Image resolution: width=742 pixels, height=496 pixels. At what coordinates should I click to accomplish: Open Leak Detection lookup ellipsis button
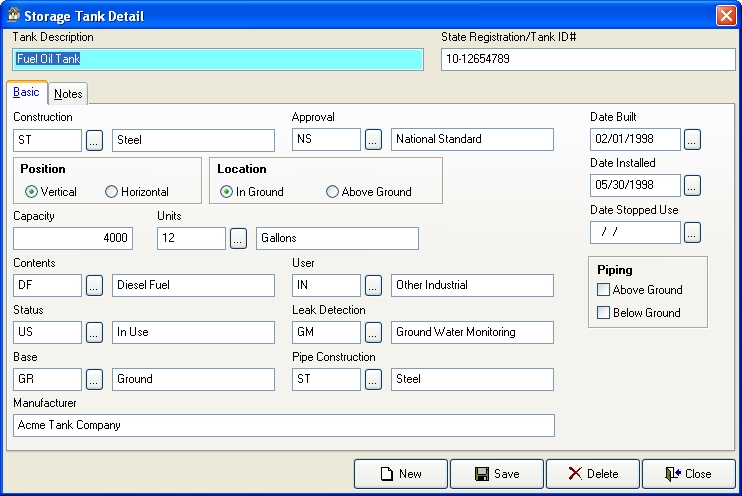coord(374,333)
